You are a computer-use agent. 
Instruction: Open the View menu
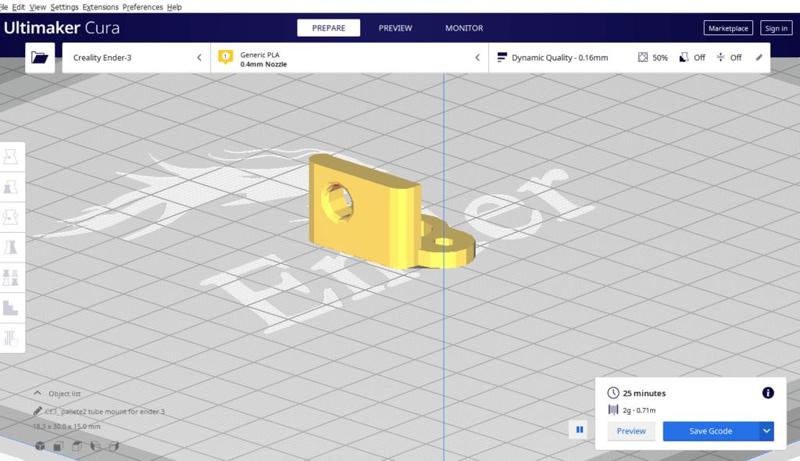[x=38, y=7]
